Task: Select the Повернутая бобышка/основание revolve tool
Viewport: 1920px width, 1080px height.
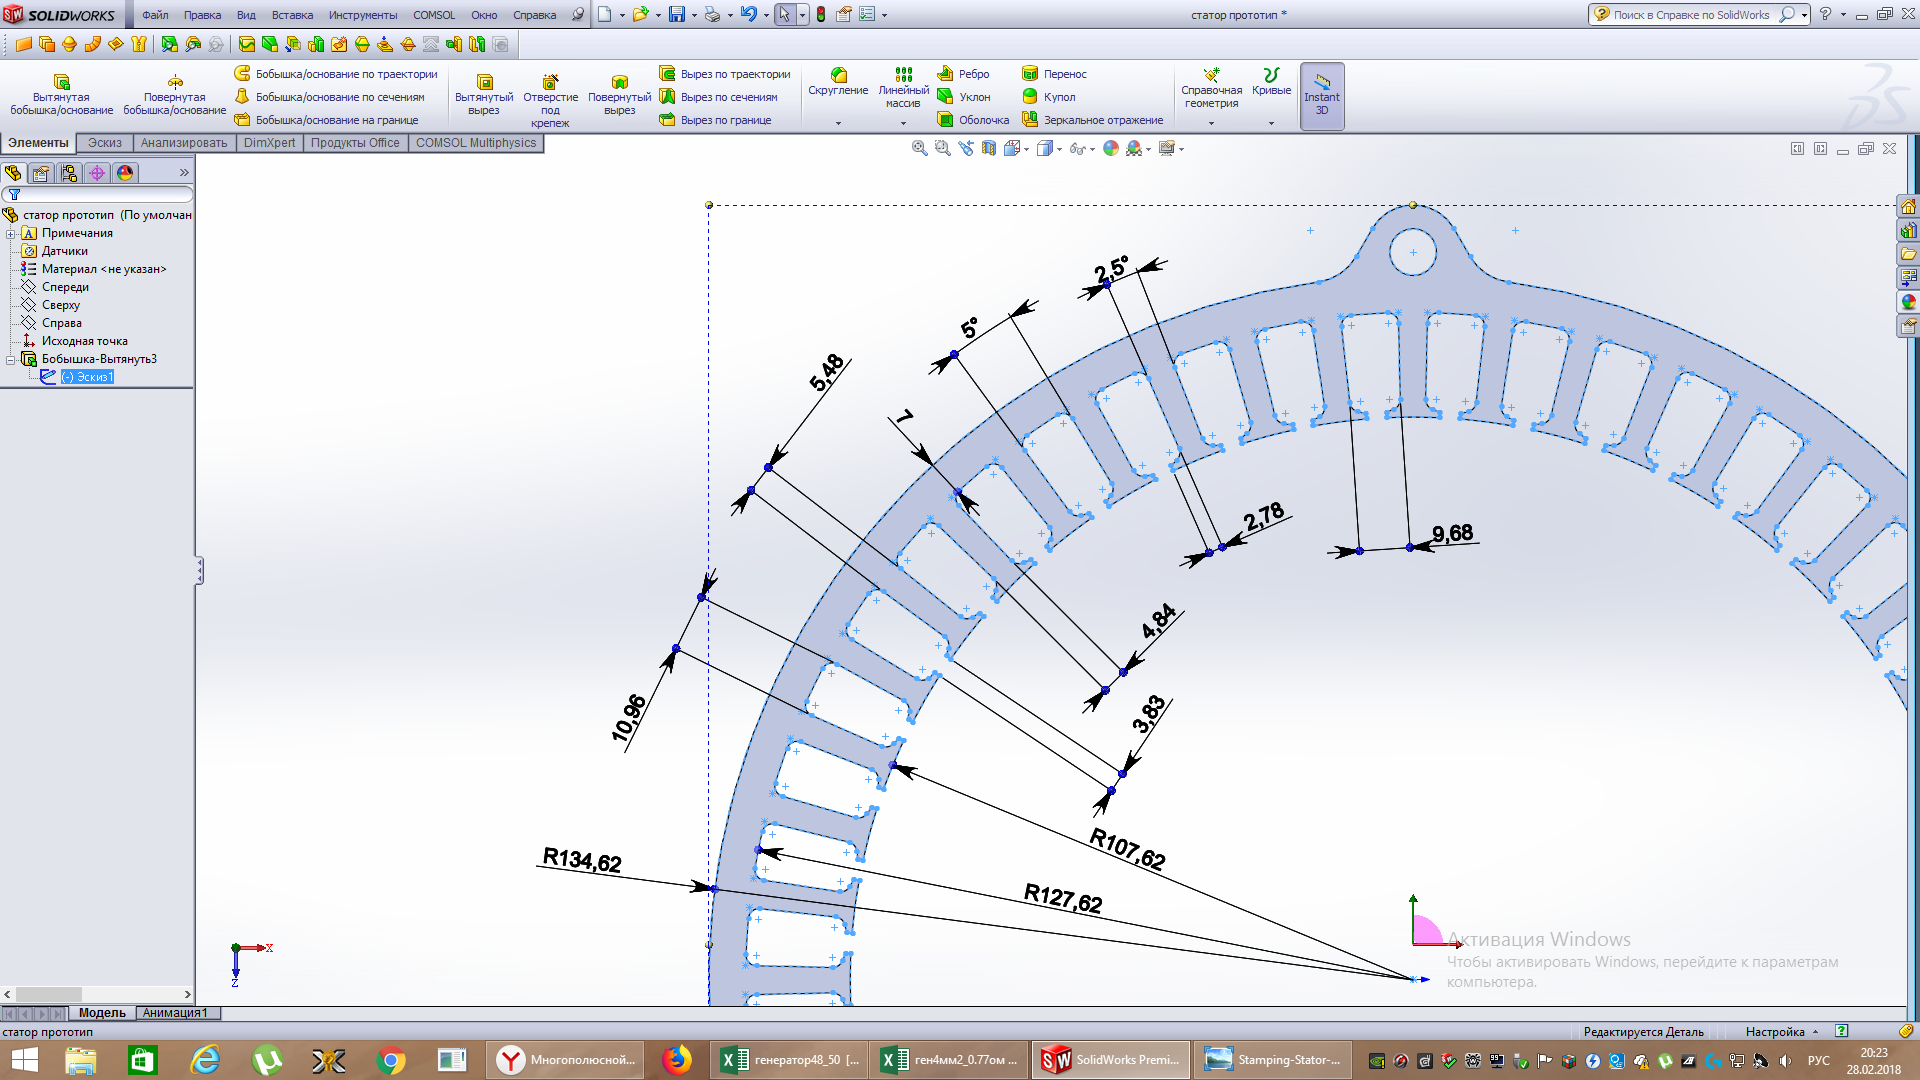Action: point(175,95)
